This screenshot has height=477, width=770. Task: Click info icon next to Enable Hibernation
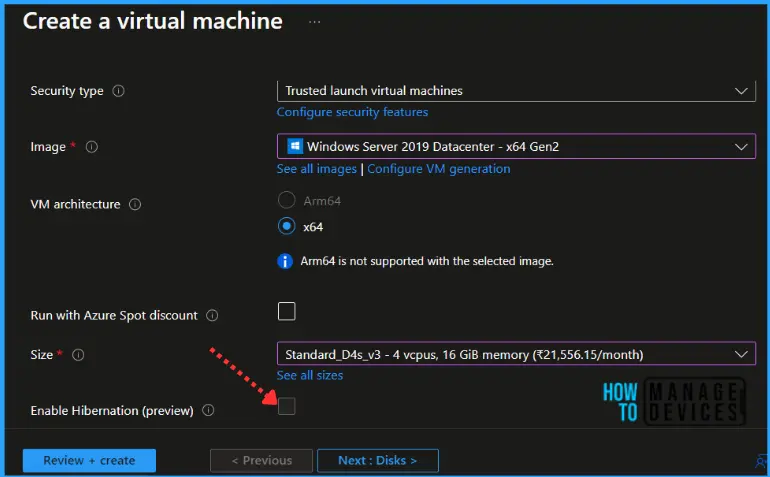point(208,410)
